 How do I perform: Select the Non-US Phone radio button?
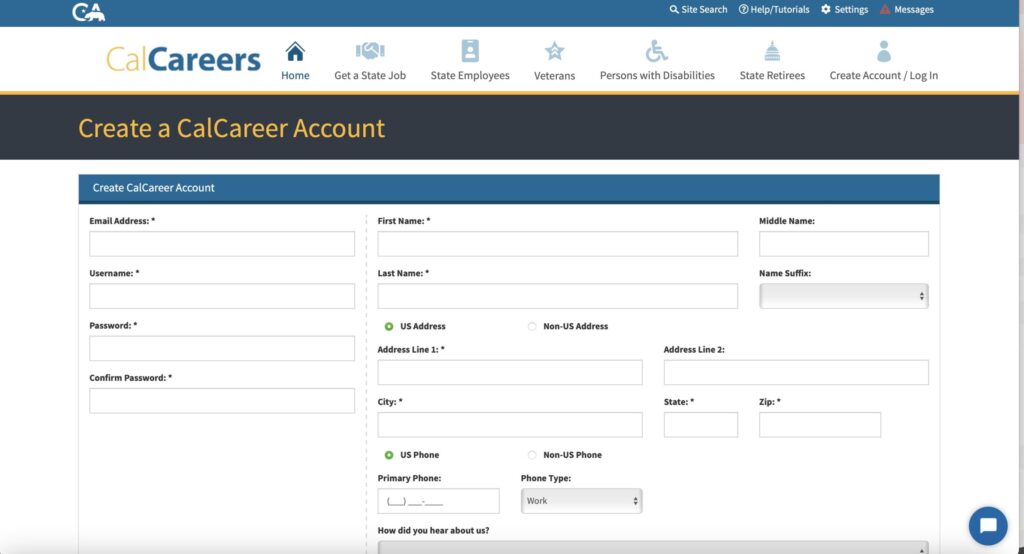[x=532, y=455]
